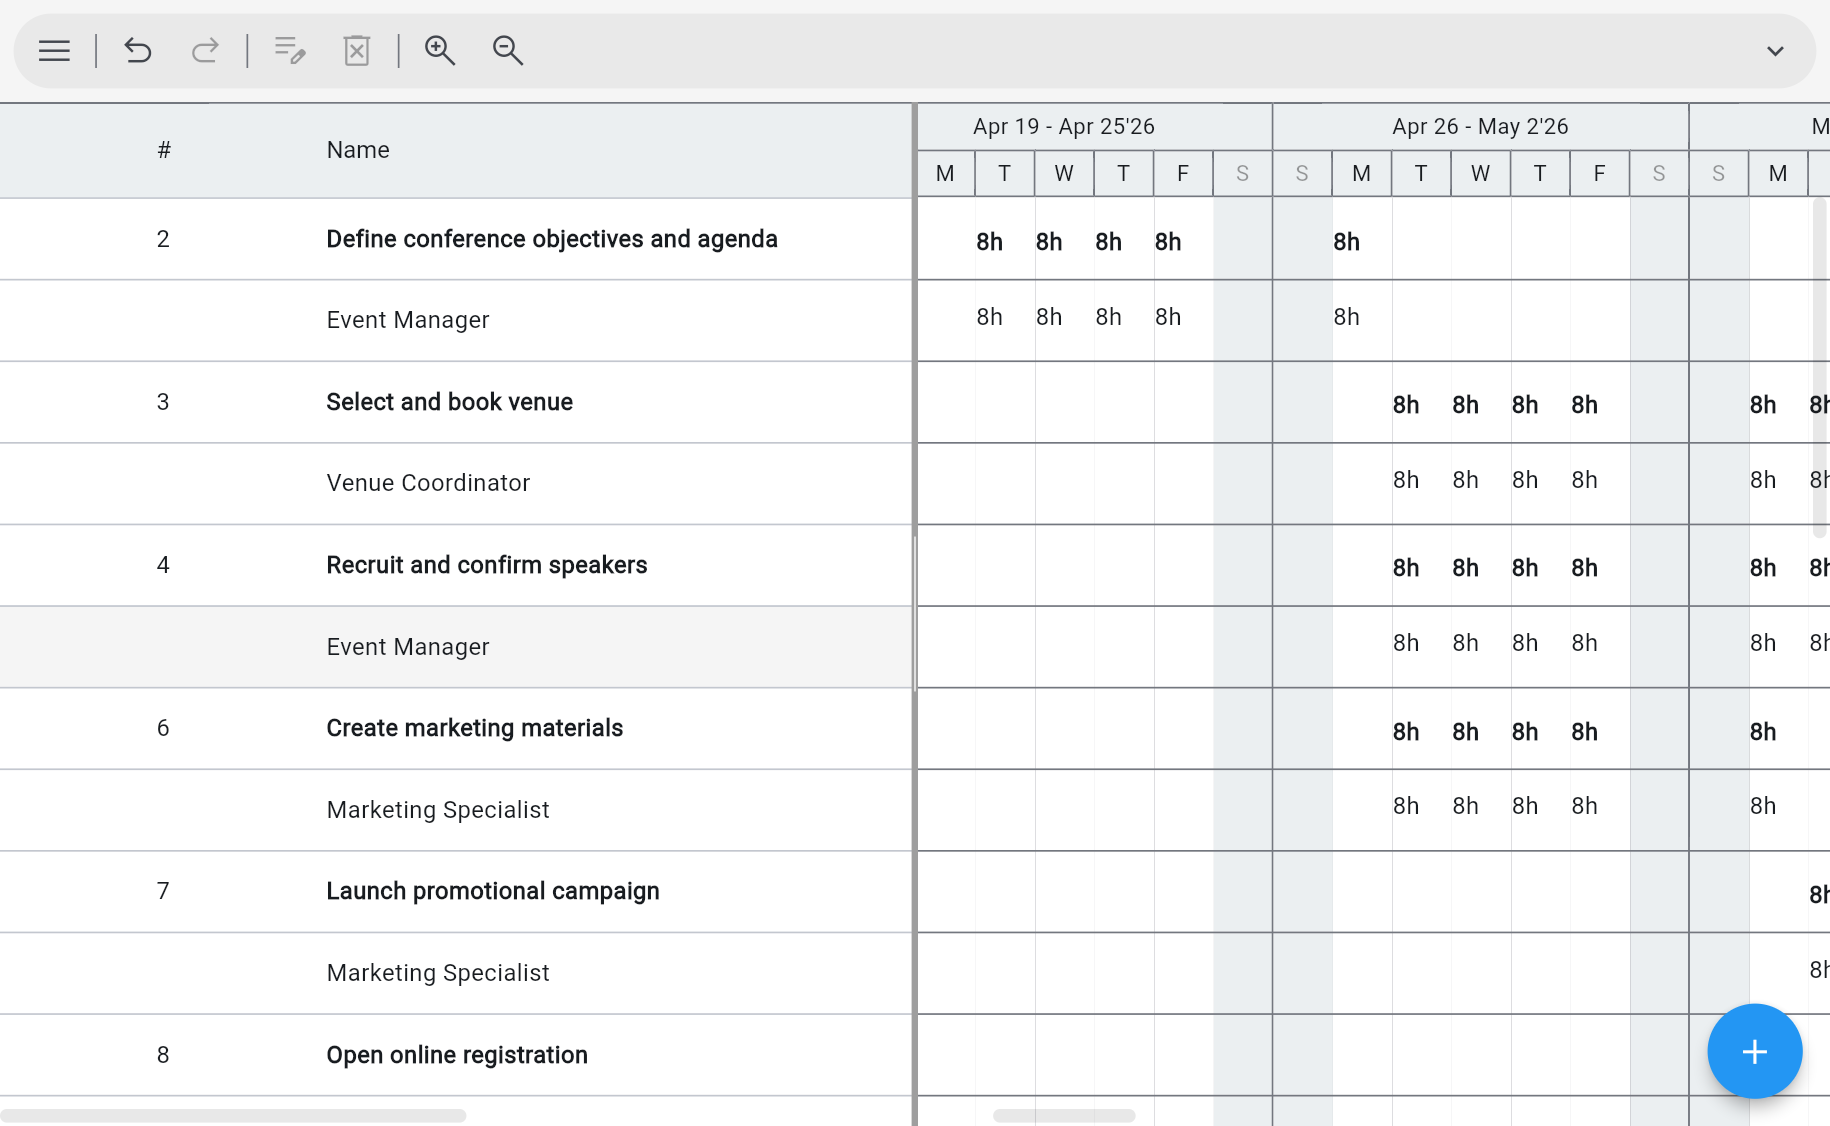
Task: Select the edit task tool
Action: [x=289, y=50]
